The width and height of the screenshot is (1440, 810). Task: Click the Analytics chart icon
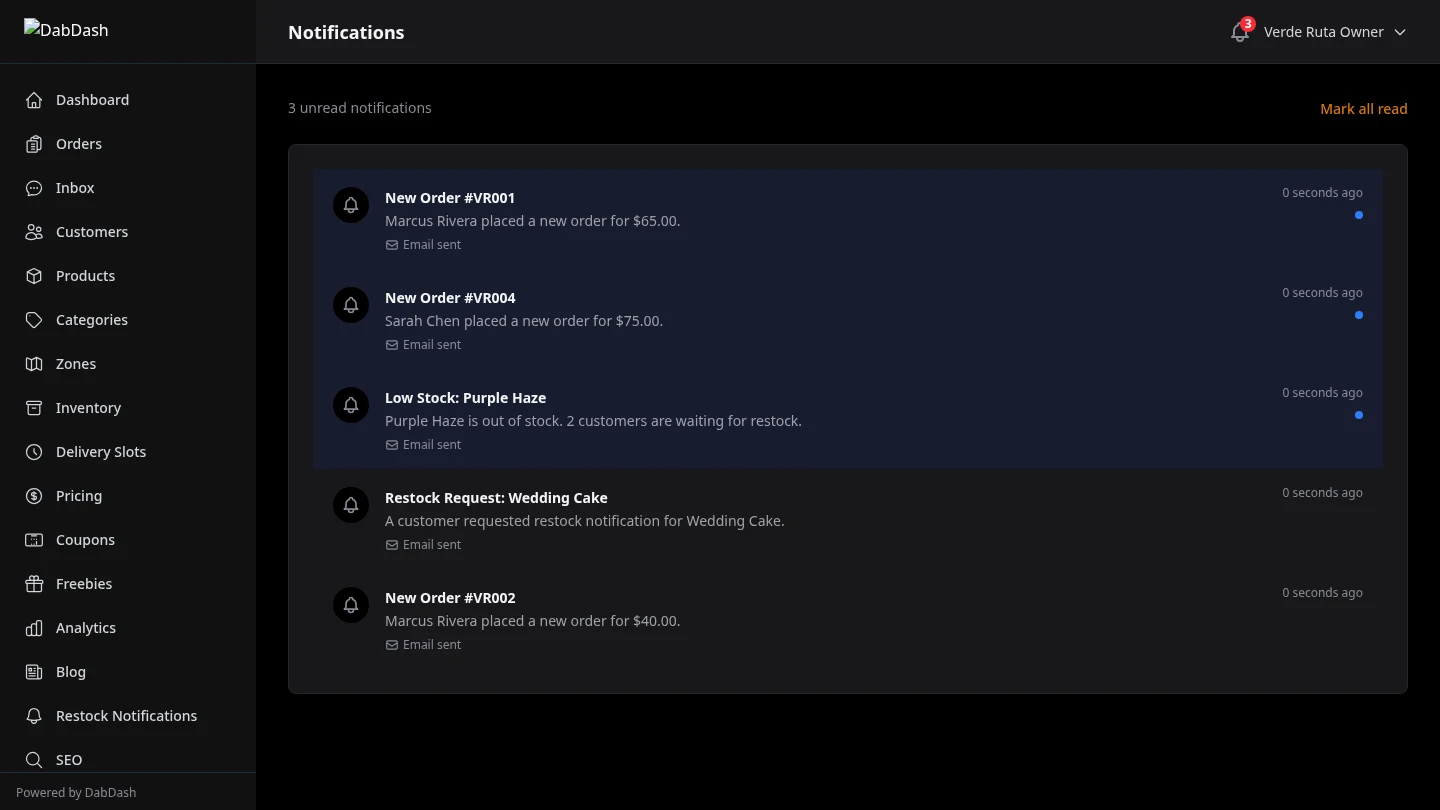point(33,628)
